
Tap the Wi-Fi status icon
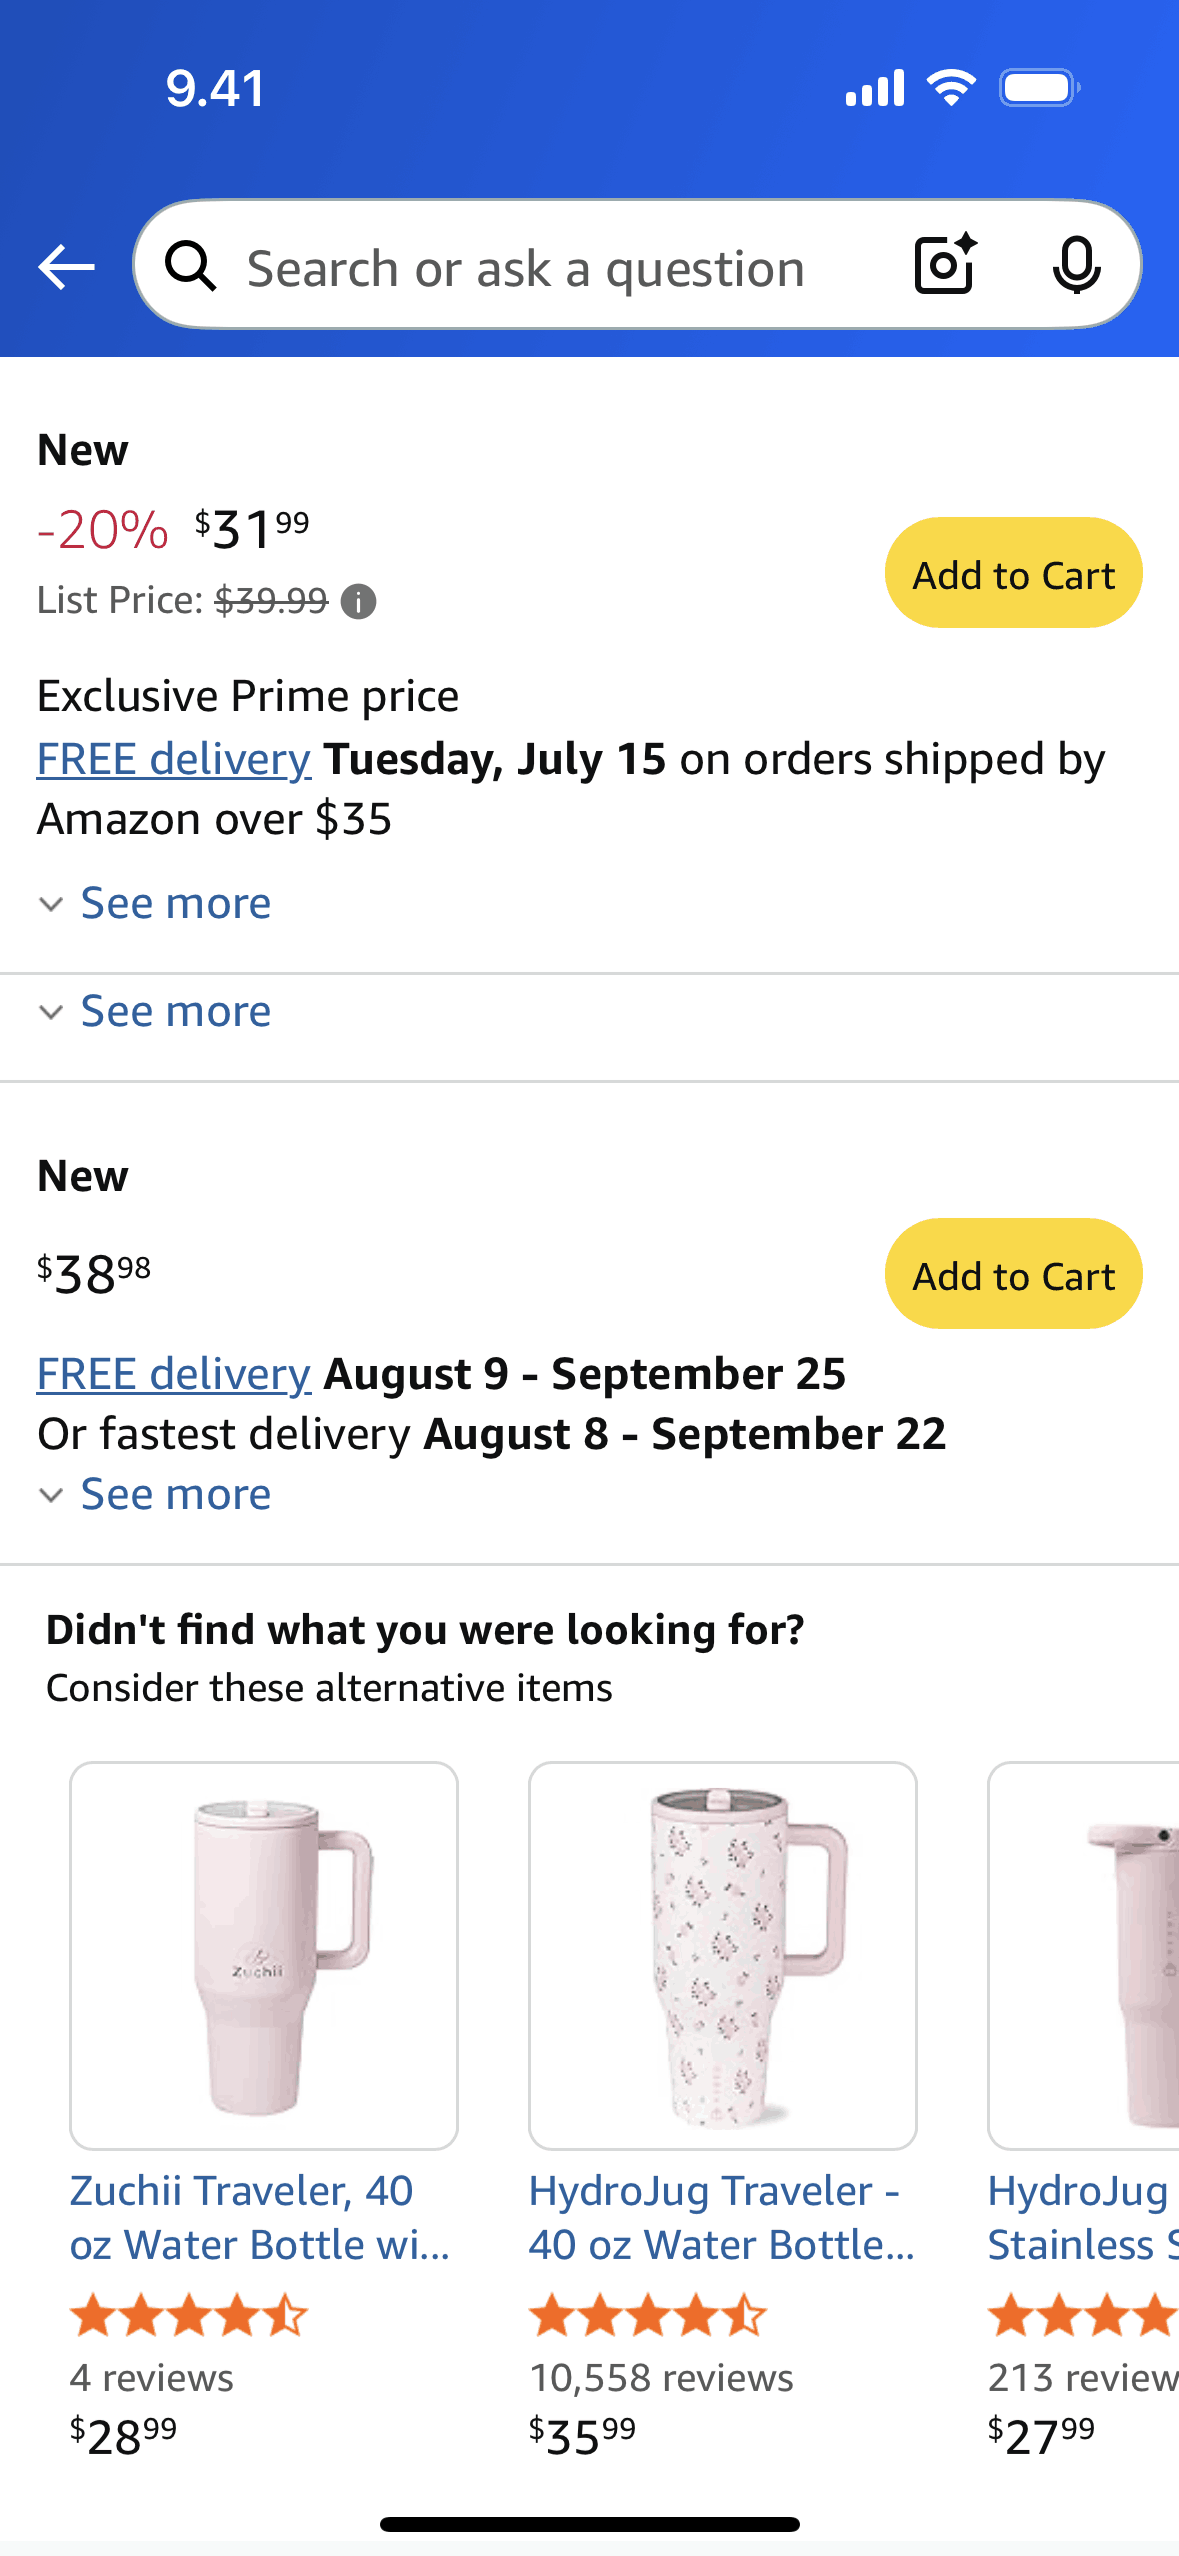(951, 88)
